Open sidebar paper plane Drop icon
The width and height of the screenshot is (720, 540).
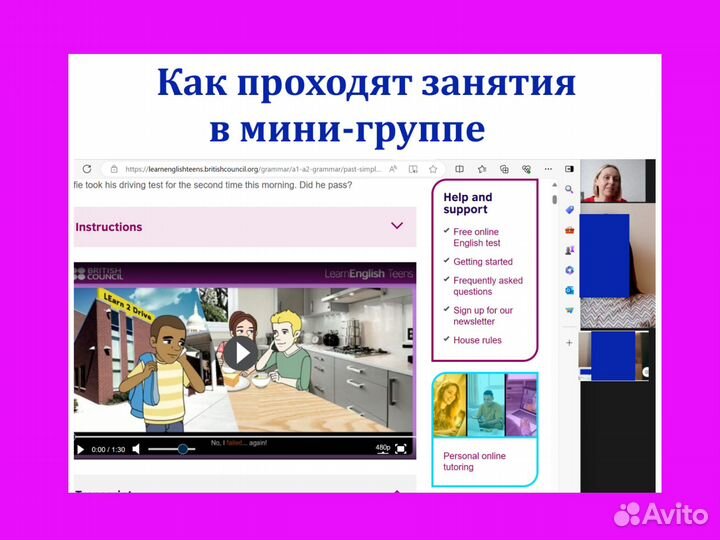569,310
